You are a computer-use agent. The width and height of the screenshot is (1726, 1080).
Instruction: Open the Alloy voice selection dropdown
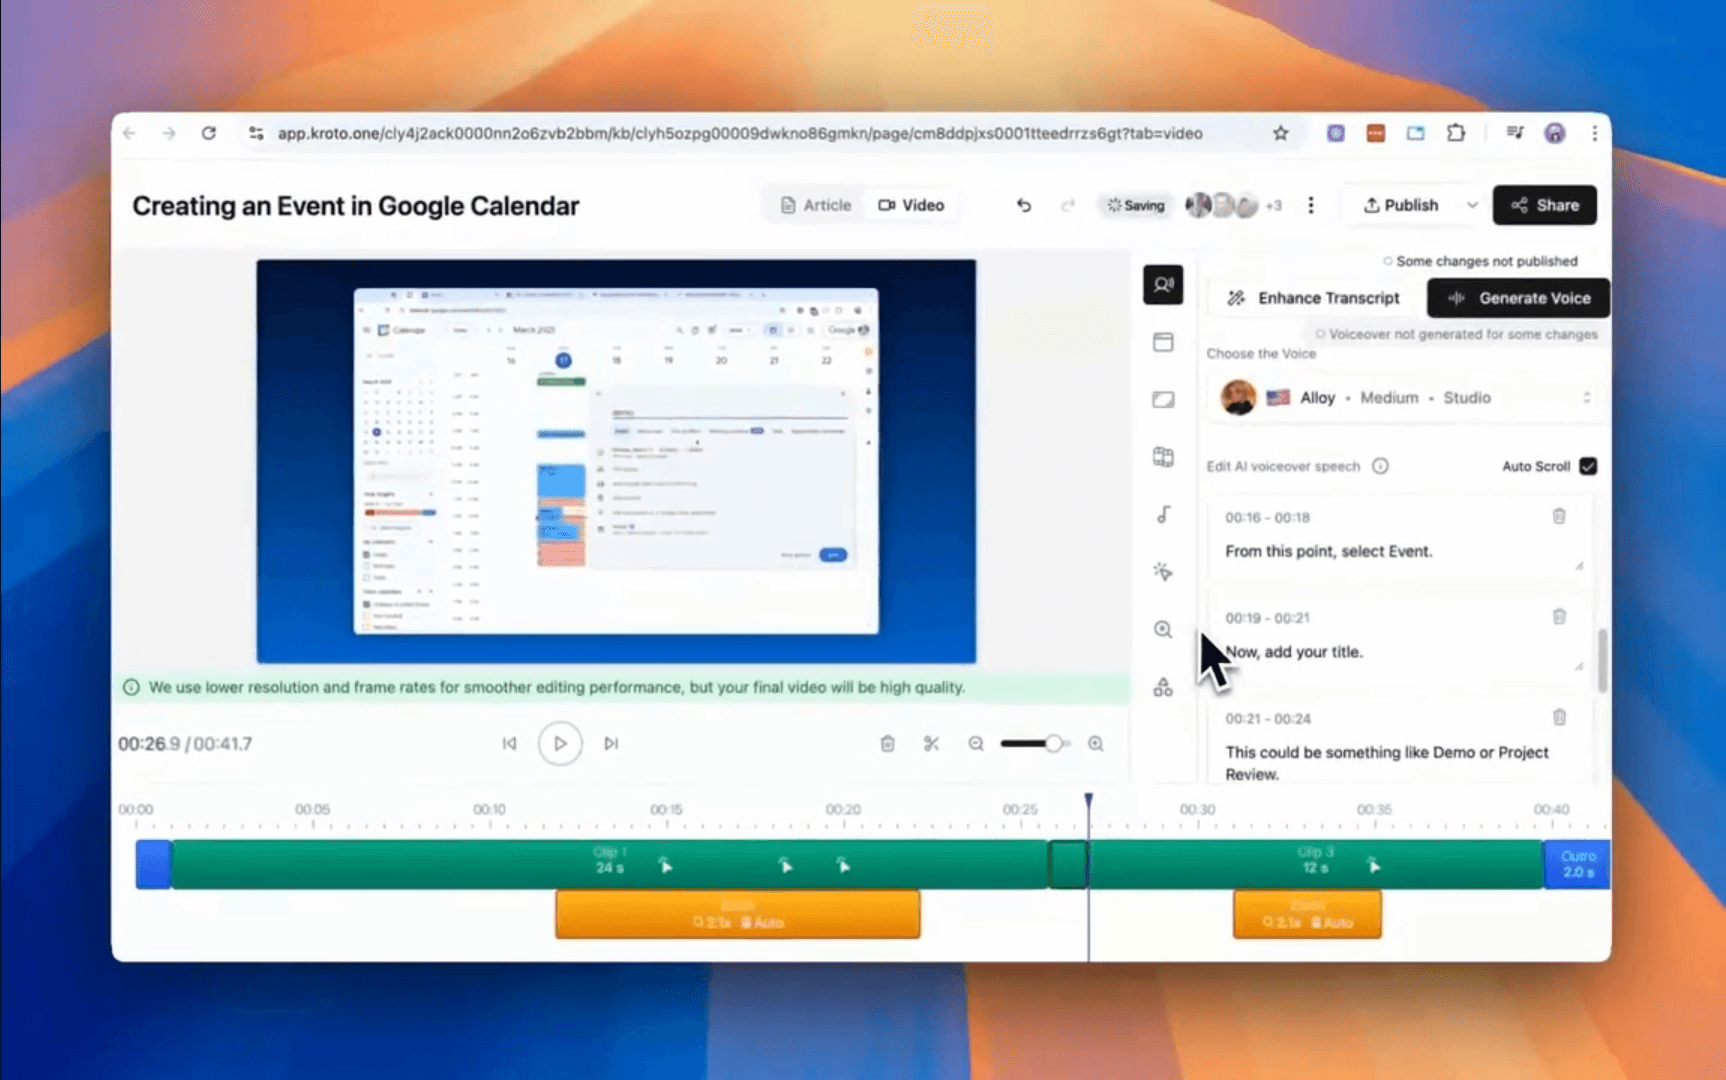pyautogui.click(x=1588, y=397)
